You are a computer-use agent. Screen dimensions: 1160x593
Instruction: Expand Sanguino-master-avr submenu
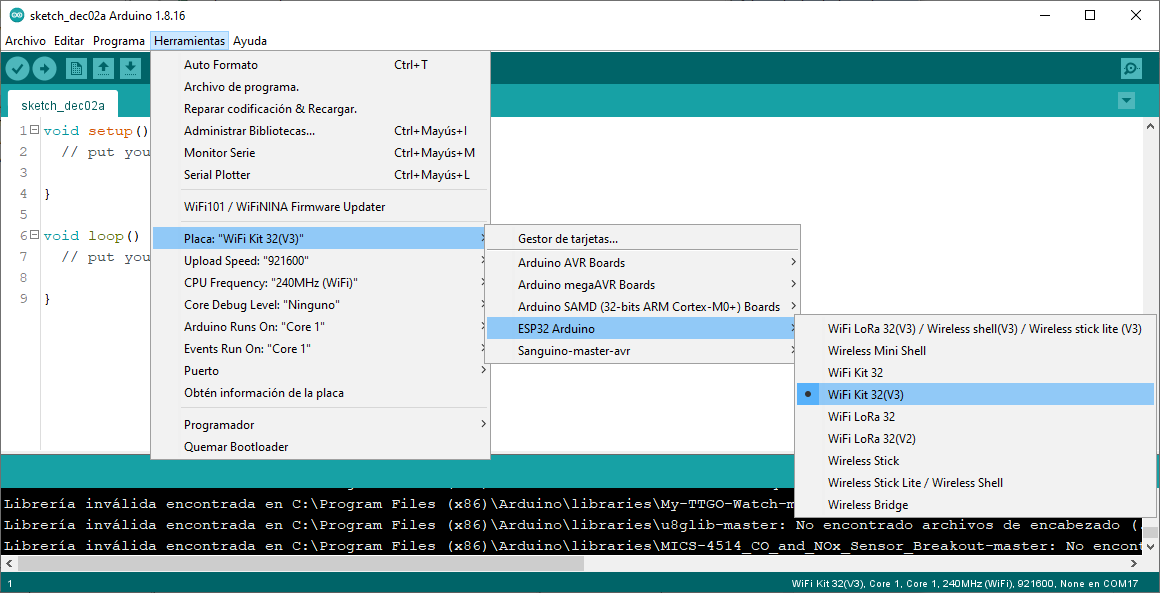642,350
